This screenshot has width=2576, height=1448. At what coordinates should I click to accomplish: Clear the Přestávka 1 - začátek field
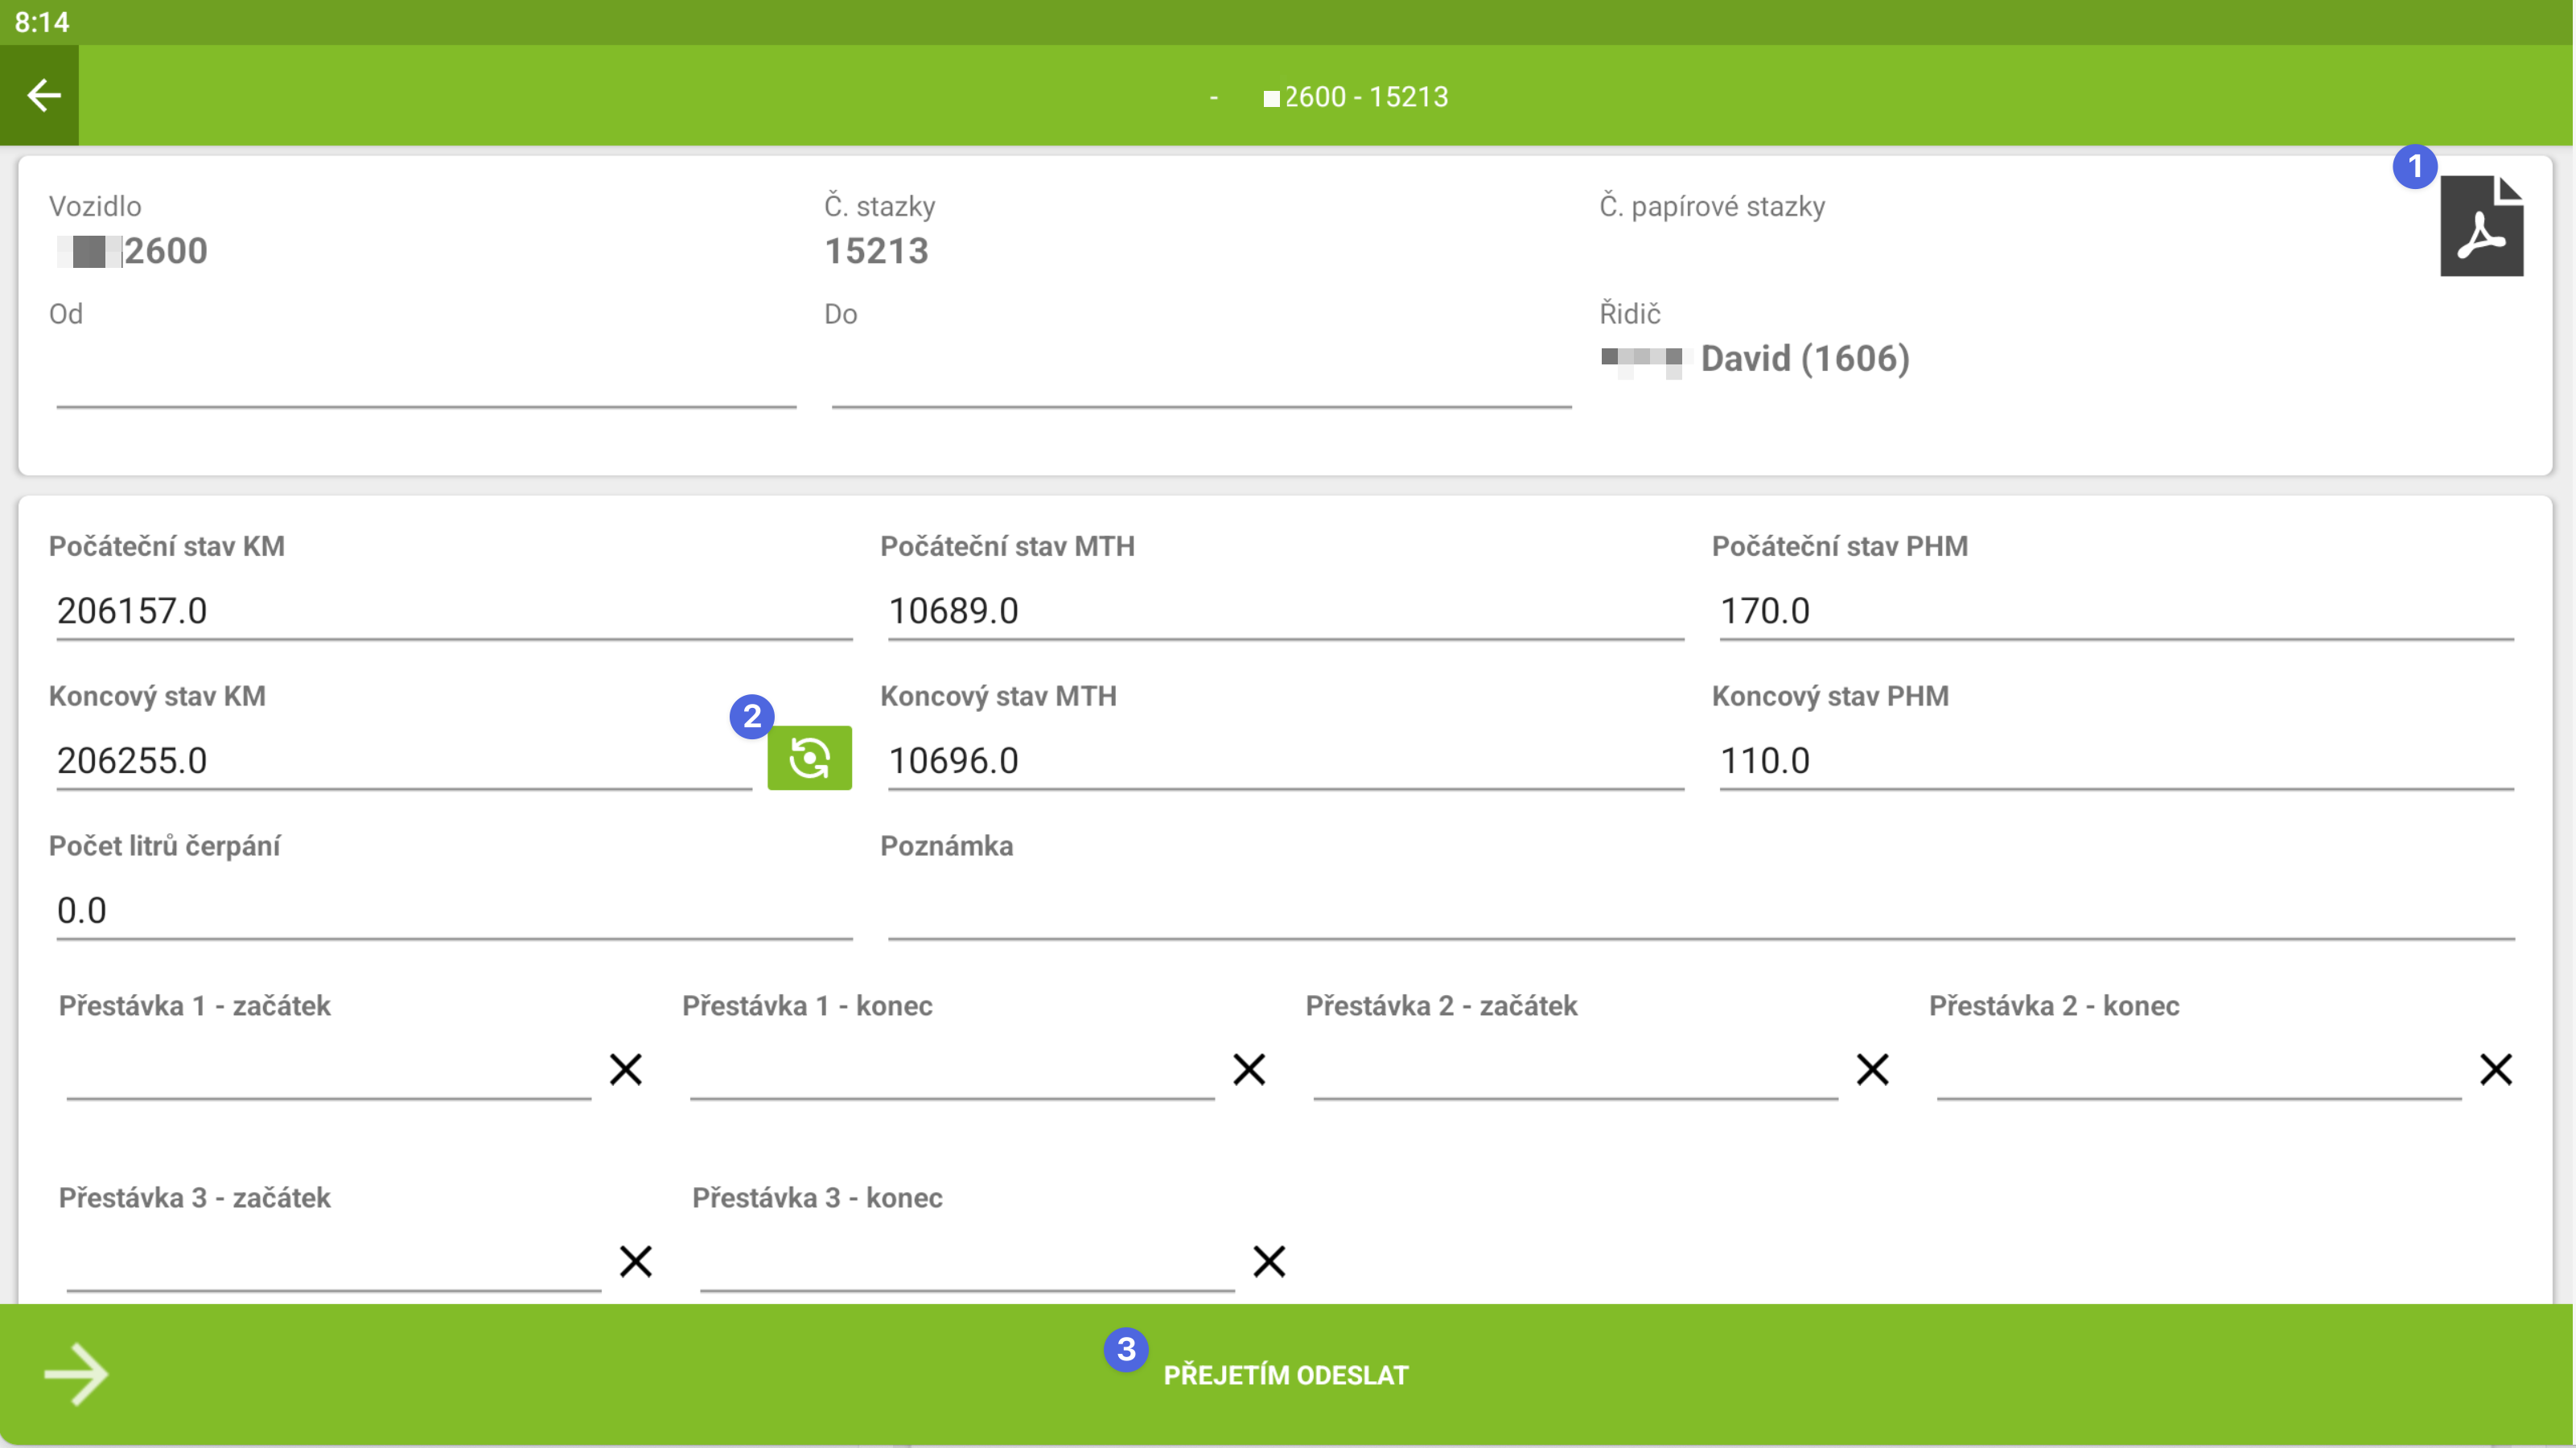[626, 1069]
